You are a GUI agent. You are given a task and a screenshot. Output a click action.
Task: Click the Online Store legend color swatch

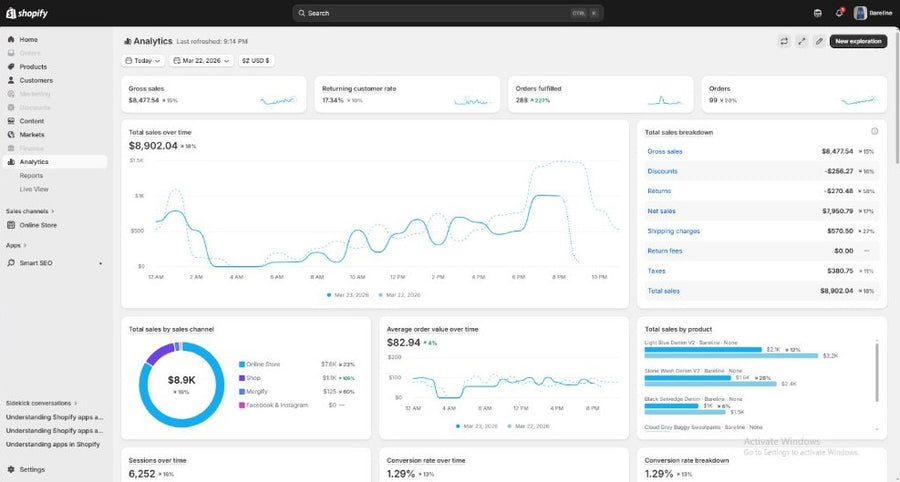(242, 364)
